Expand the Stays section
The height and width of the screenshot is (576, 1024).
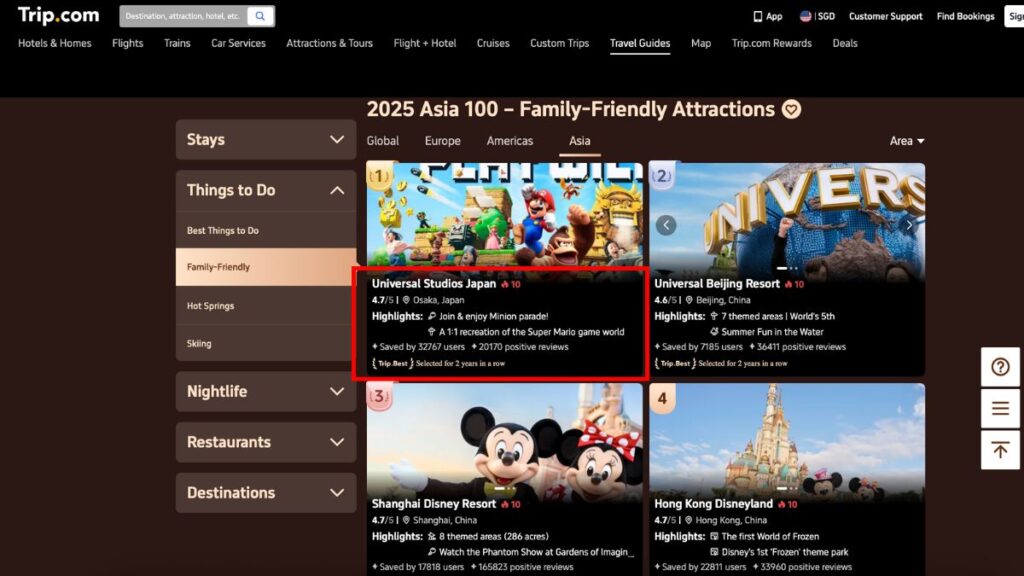pos(266,139)
